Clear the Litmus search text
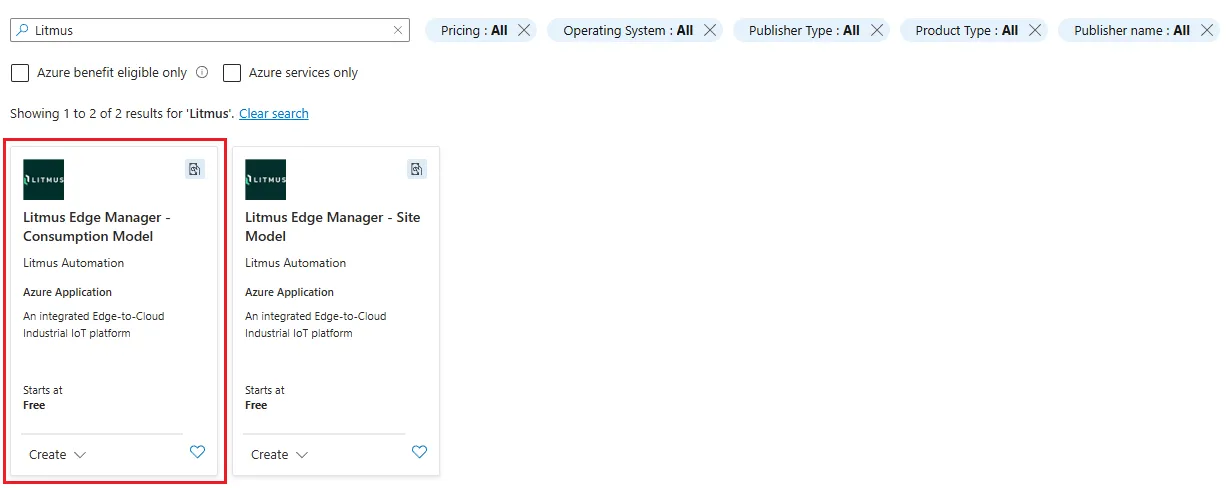1228x488 pixels. [x=398, y=30]
